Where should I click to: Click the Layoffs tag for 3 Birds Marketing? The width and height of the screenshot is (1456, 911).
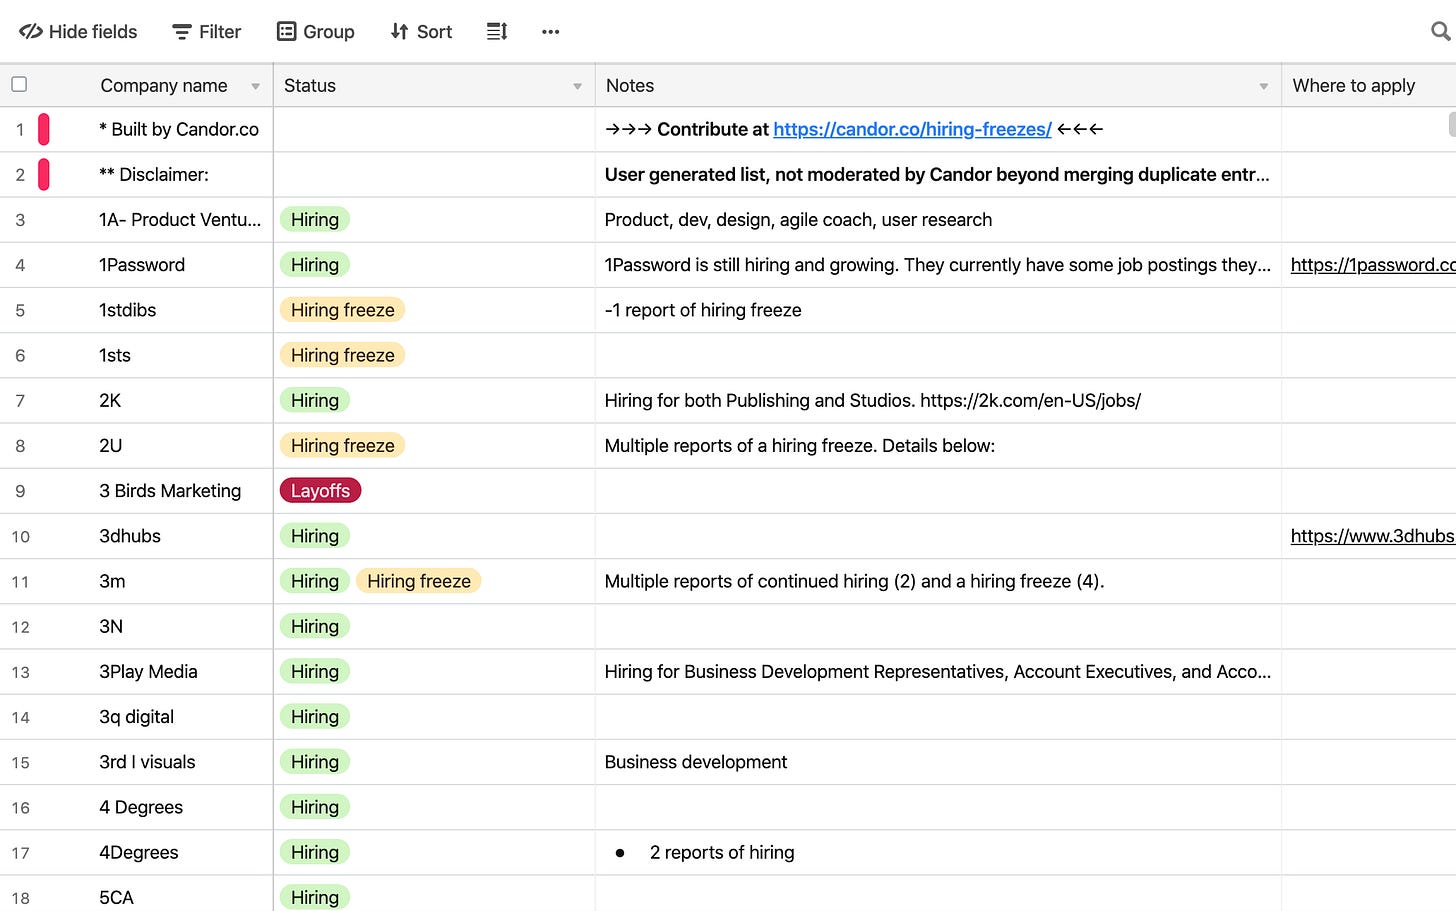click(320, 491)
